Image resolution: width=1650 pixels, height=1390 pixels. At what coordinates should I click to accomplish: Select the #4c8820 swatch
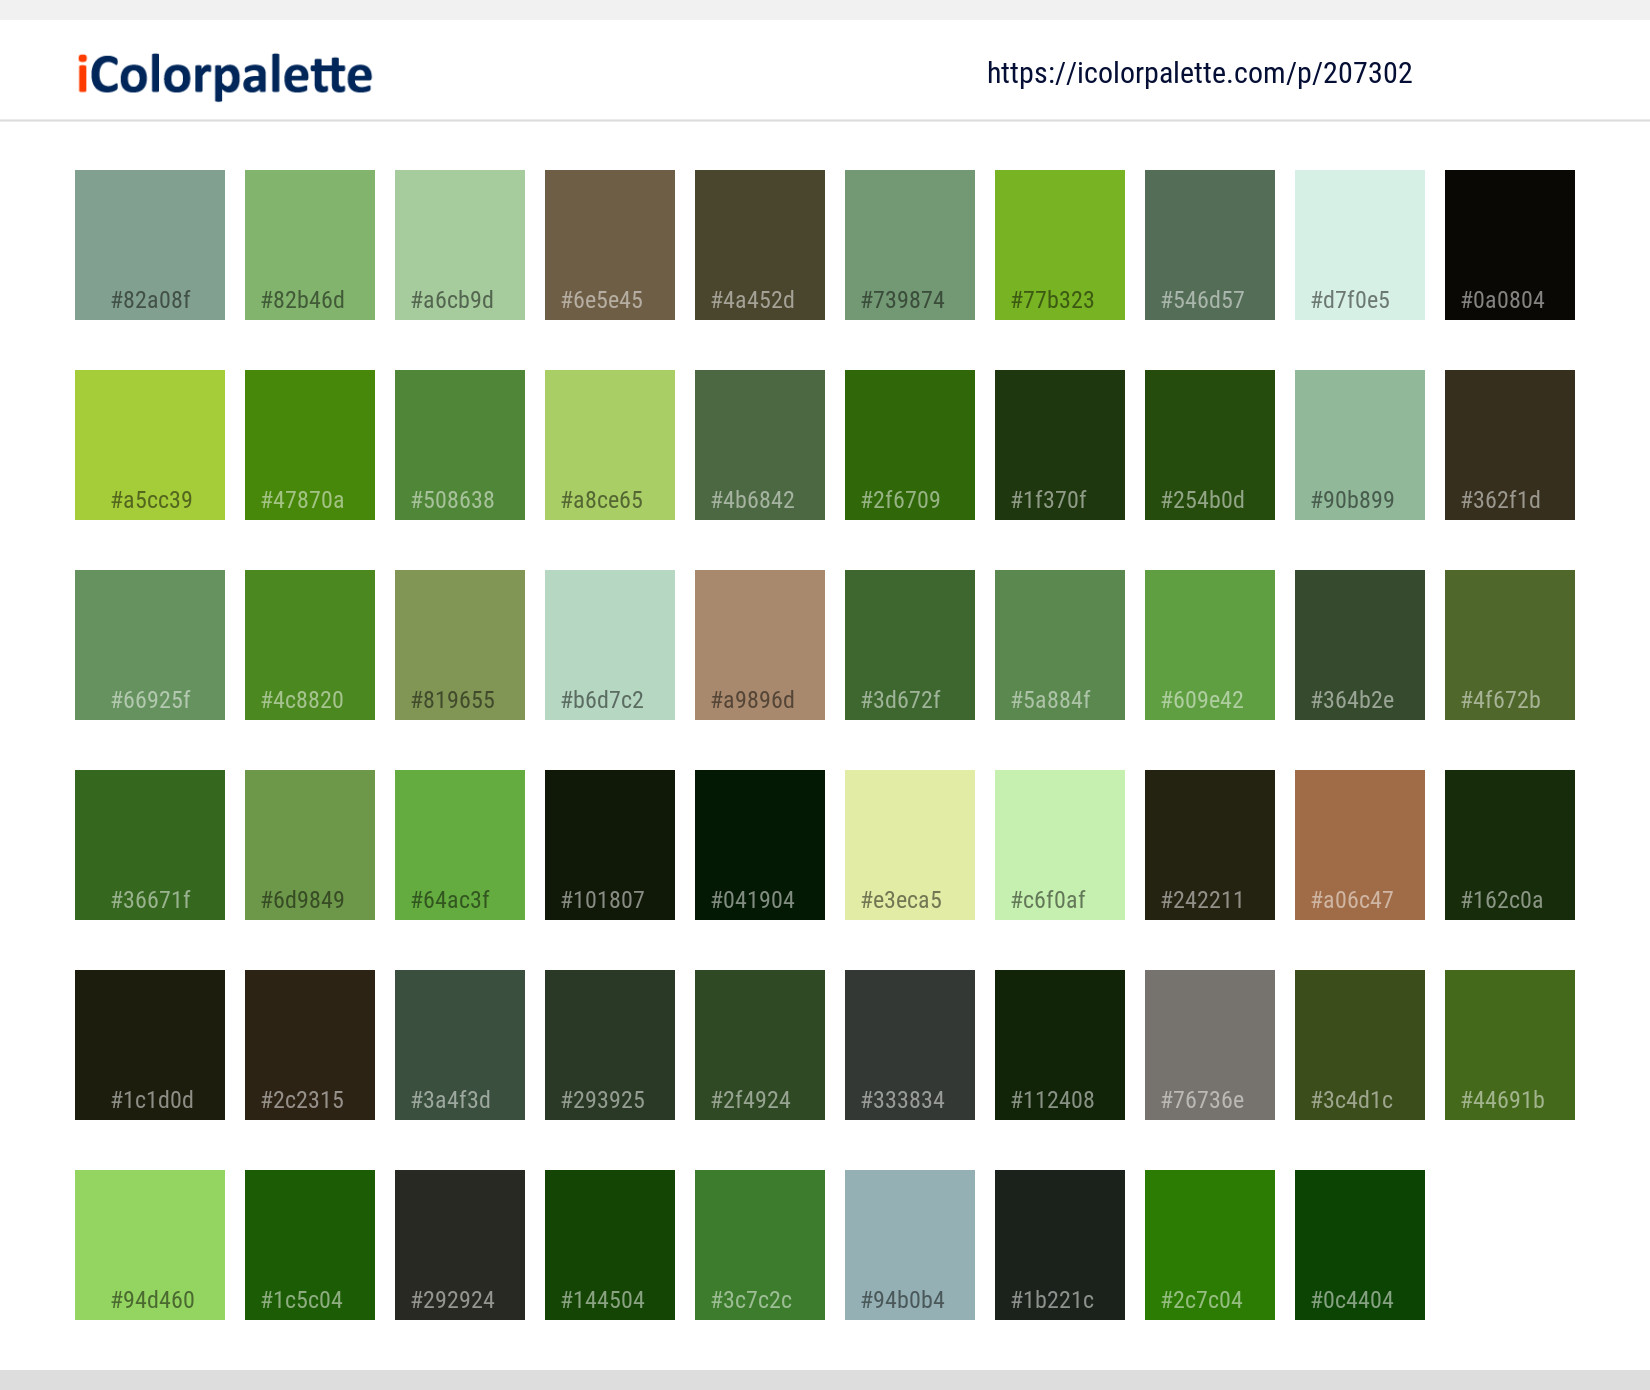310,645
